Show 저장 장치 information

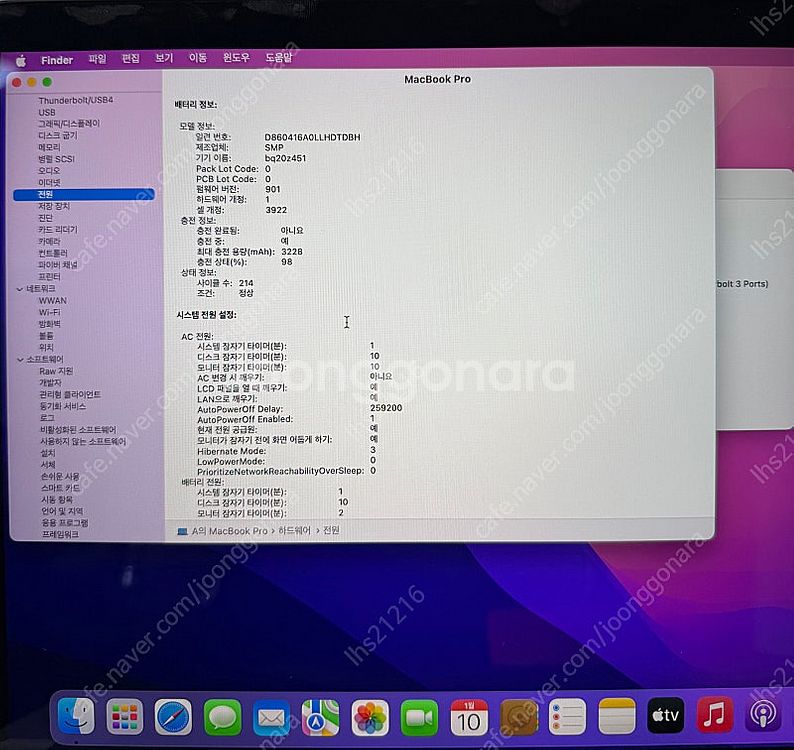pyautogui.click(x=54, y=206)
